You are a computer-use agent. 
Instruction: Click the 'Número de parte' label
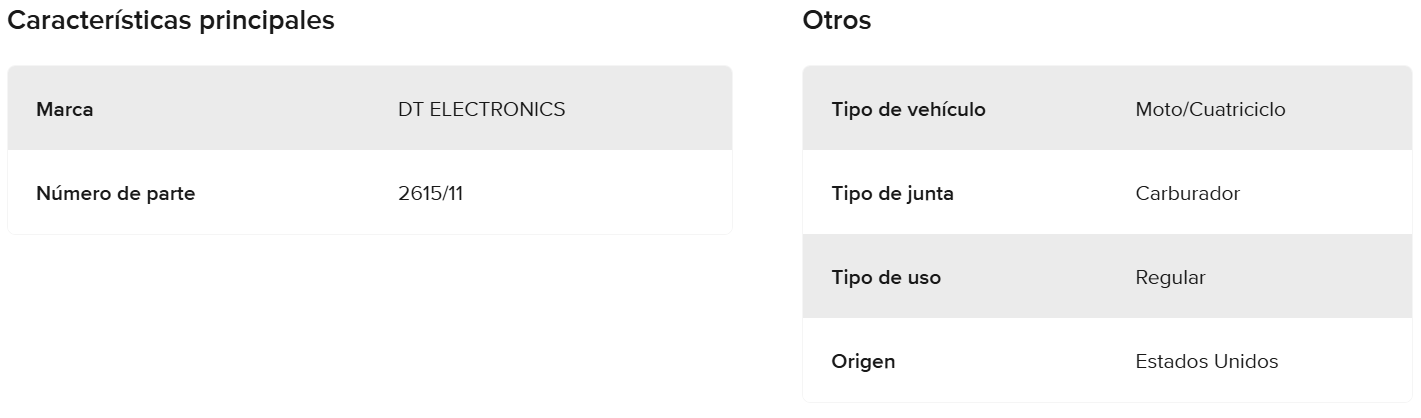[115, 193]
